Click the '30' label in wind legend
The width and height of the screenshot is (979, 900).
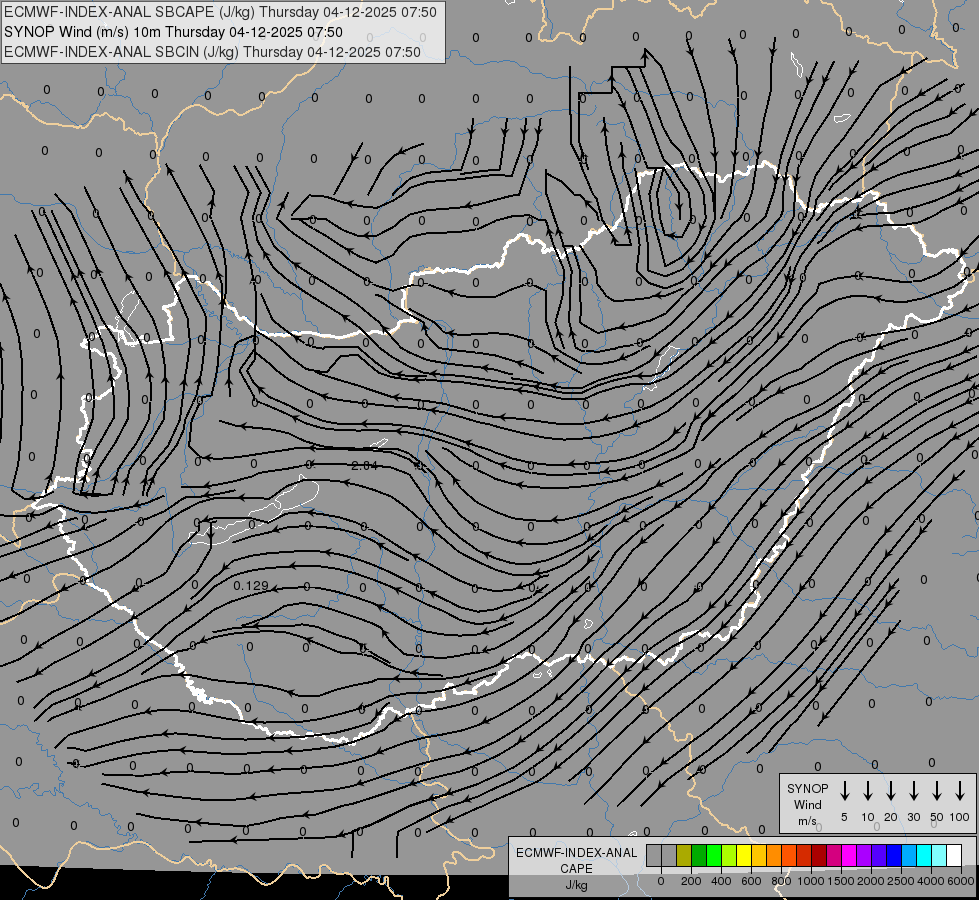click(x=913, y=817)
